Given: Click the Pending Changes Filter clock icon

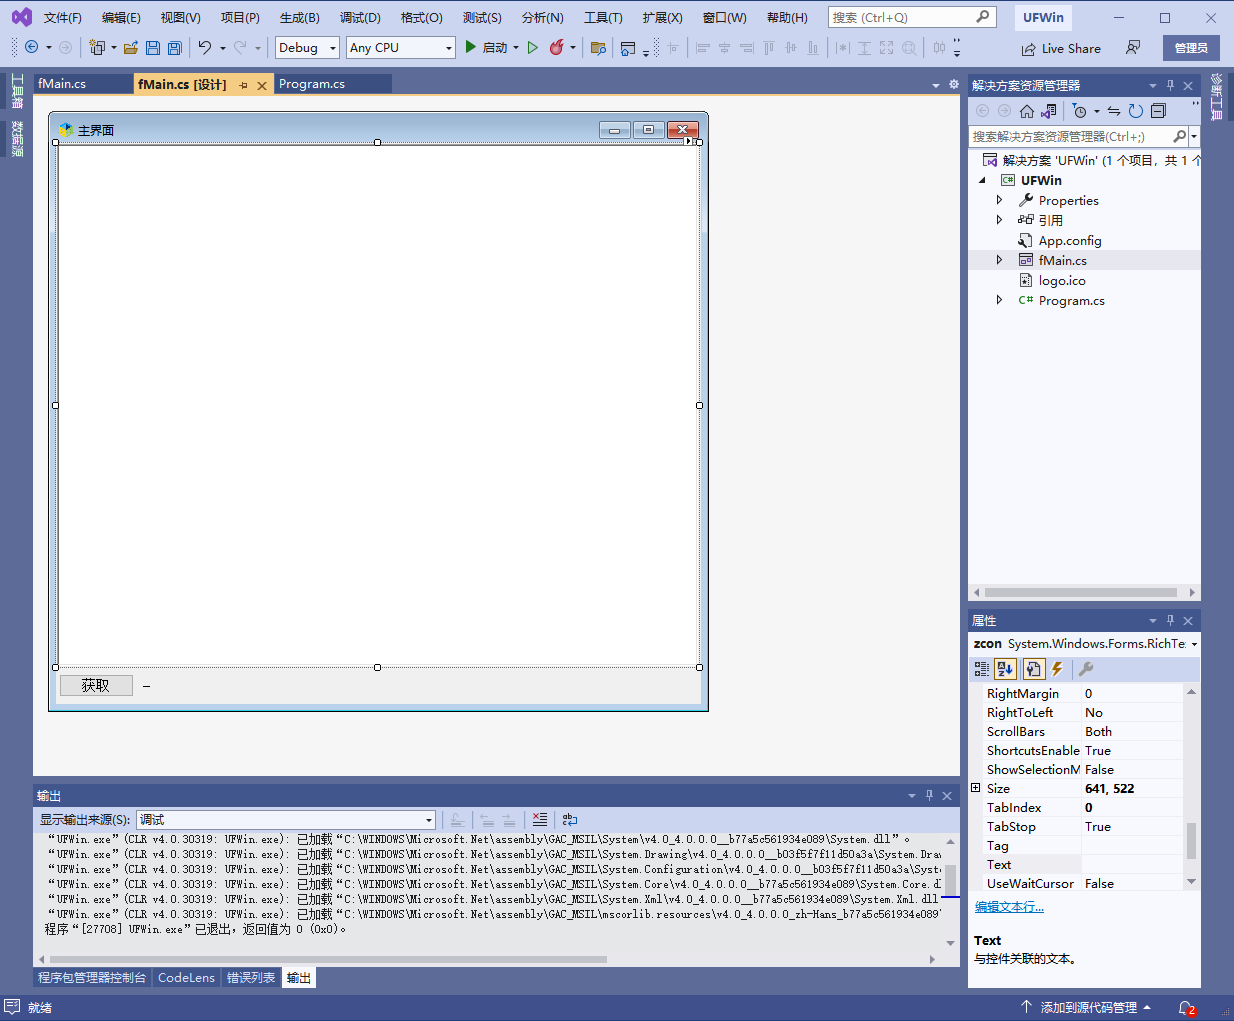Looking at the screenshot, I should tap(1079, 111).
